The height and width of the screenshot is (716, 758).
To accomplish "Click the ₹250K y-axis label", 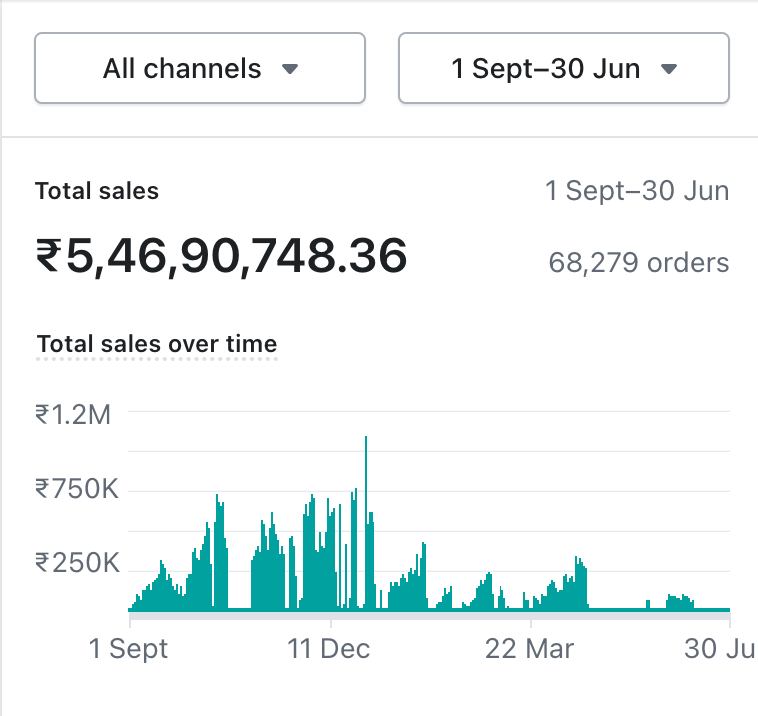I will (77, 563).
